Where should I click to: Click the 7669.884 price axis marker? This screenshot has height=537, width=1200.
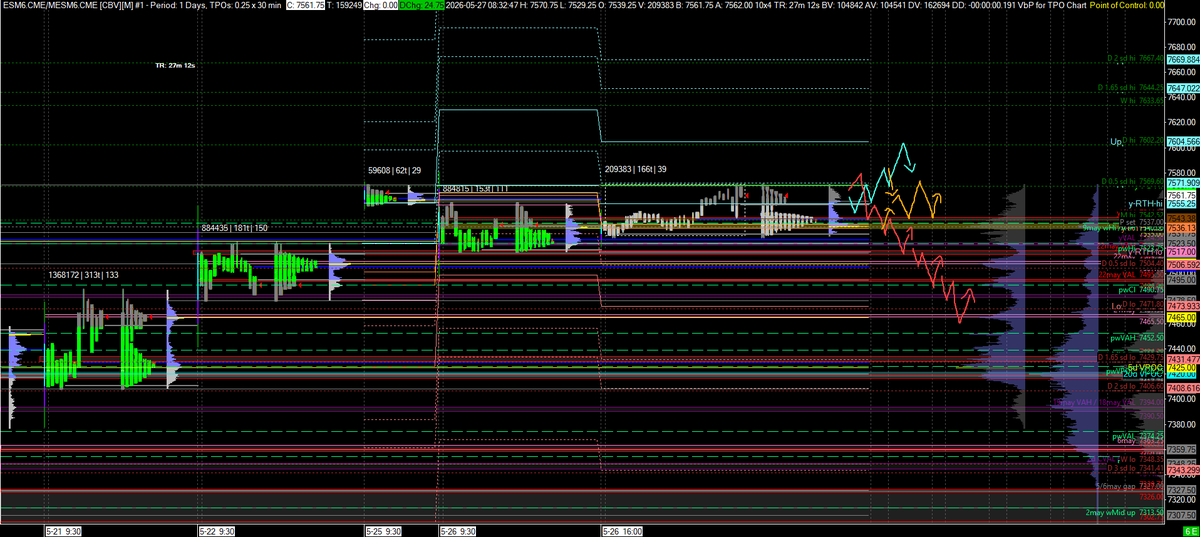(x=1182, y=60)
